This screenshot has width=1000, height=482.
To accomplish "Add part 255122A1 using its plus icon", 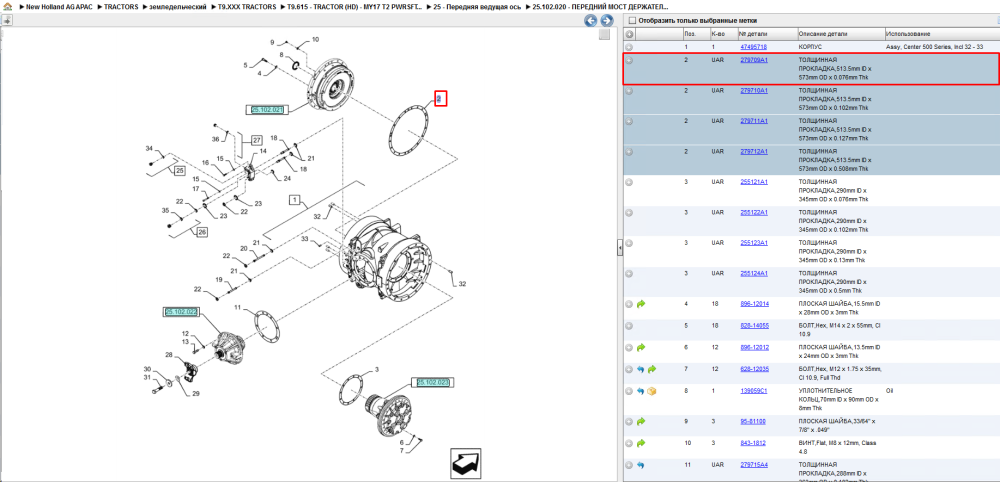I will pyautogui.click(x=629, y=212).
